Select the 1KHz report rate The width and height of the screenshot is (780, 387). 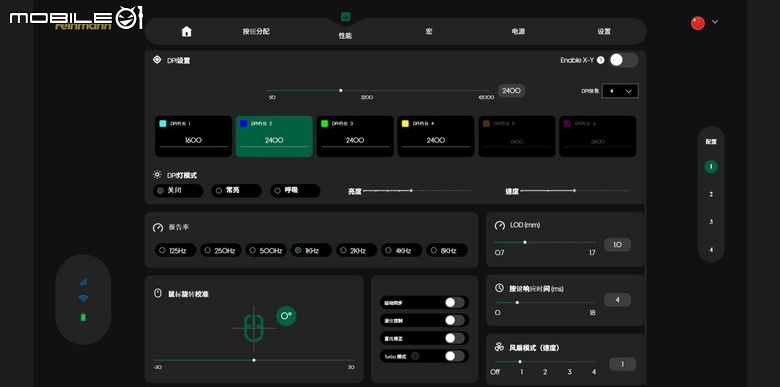click(x=311, y=250)
